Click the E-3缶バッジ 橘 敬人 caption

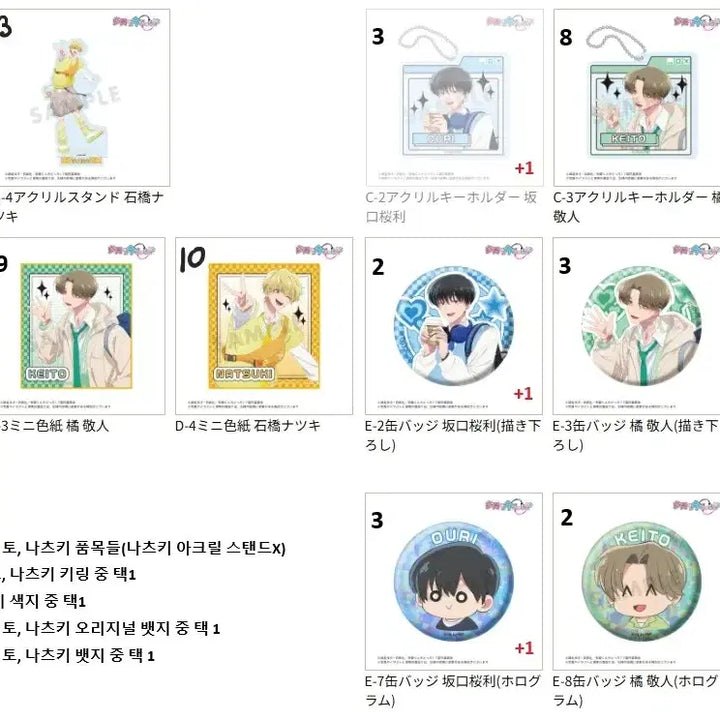tap(636, 435)
